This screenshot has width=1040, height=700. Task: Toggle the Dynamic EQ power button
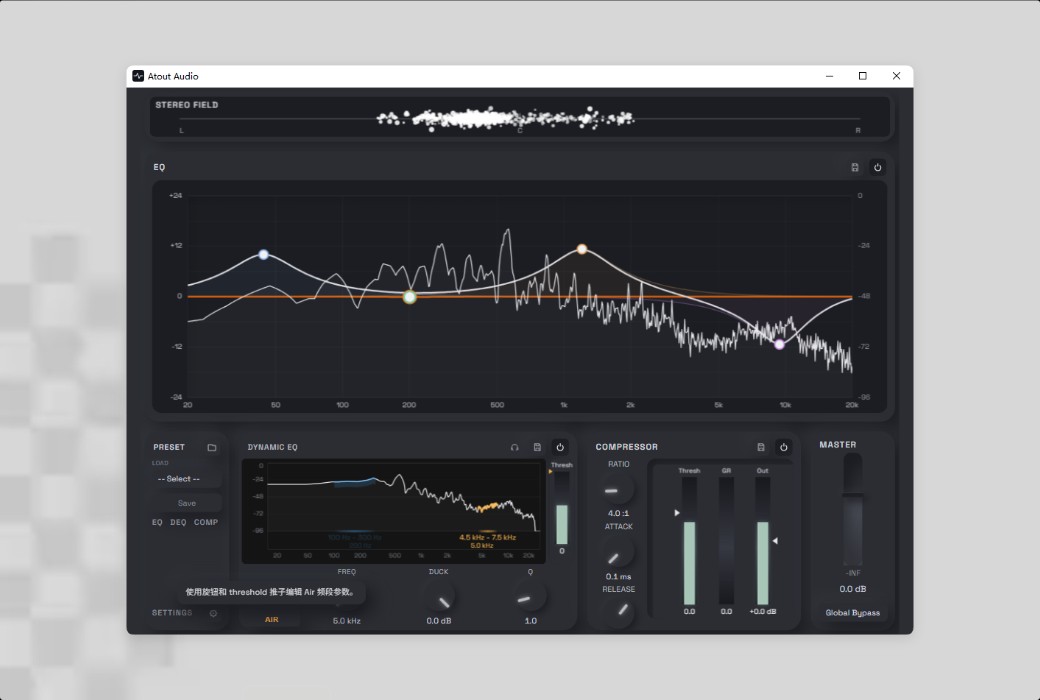pyautogui.click(x=560, y=447)
